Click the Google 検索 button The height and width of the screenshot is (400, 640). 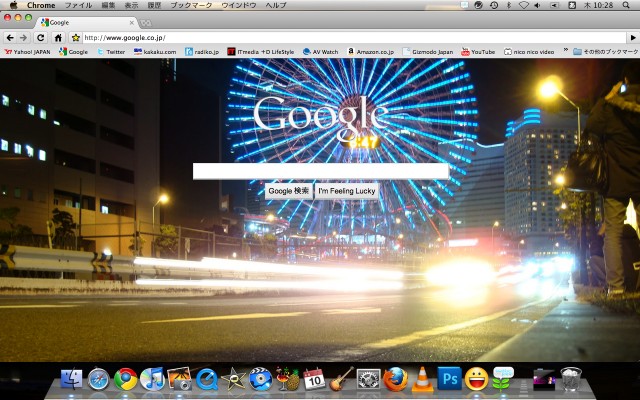[289, 191]
